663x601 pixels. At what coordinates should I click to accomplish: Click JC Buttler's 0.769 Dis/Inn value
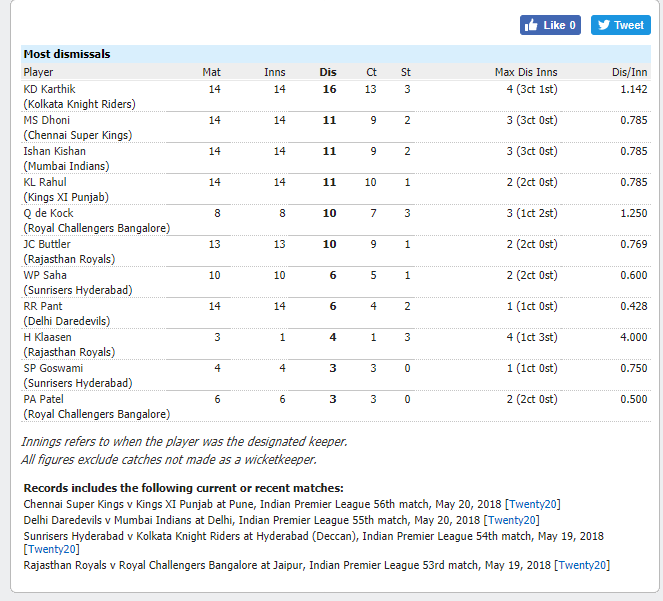point(634,244)
